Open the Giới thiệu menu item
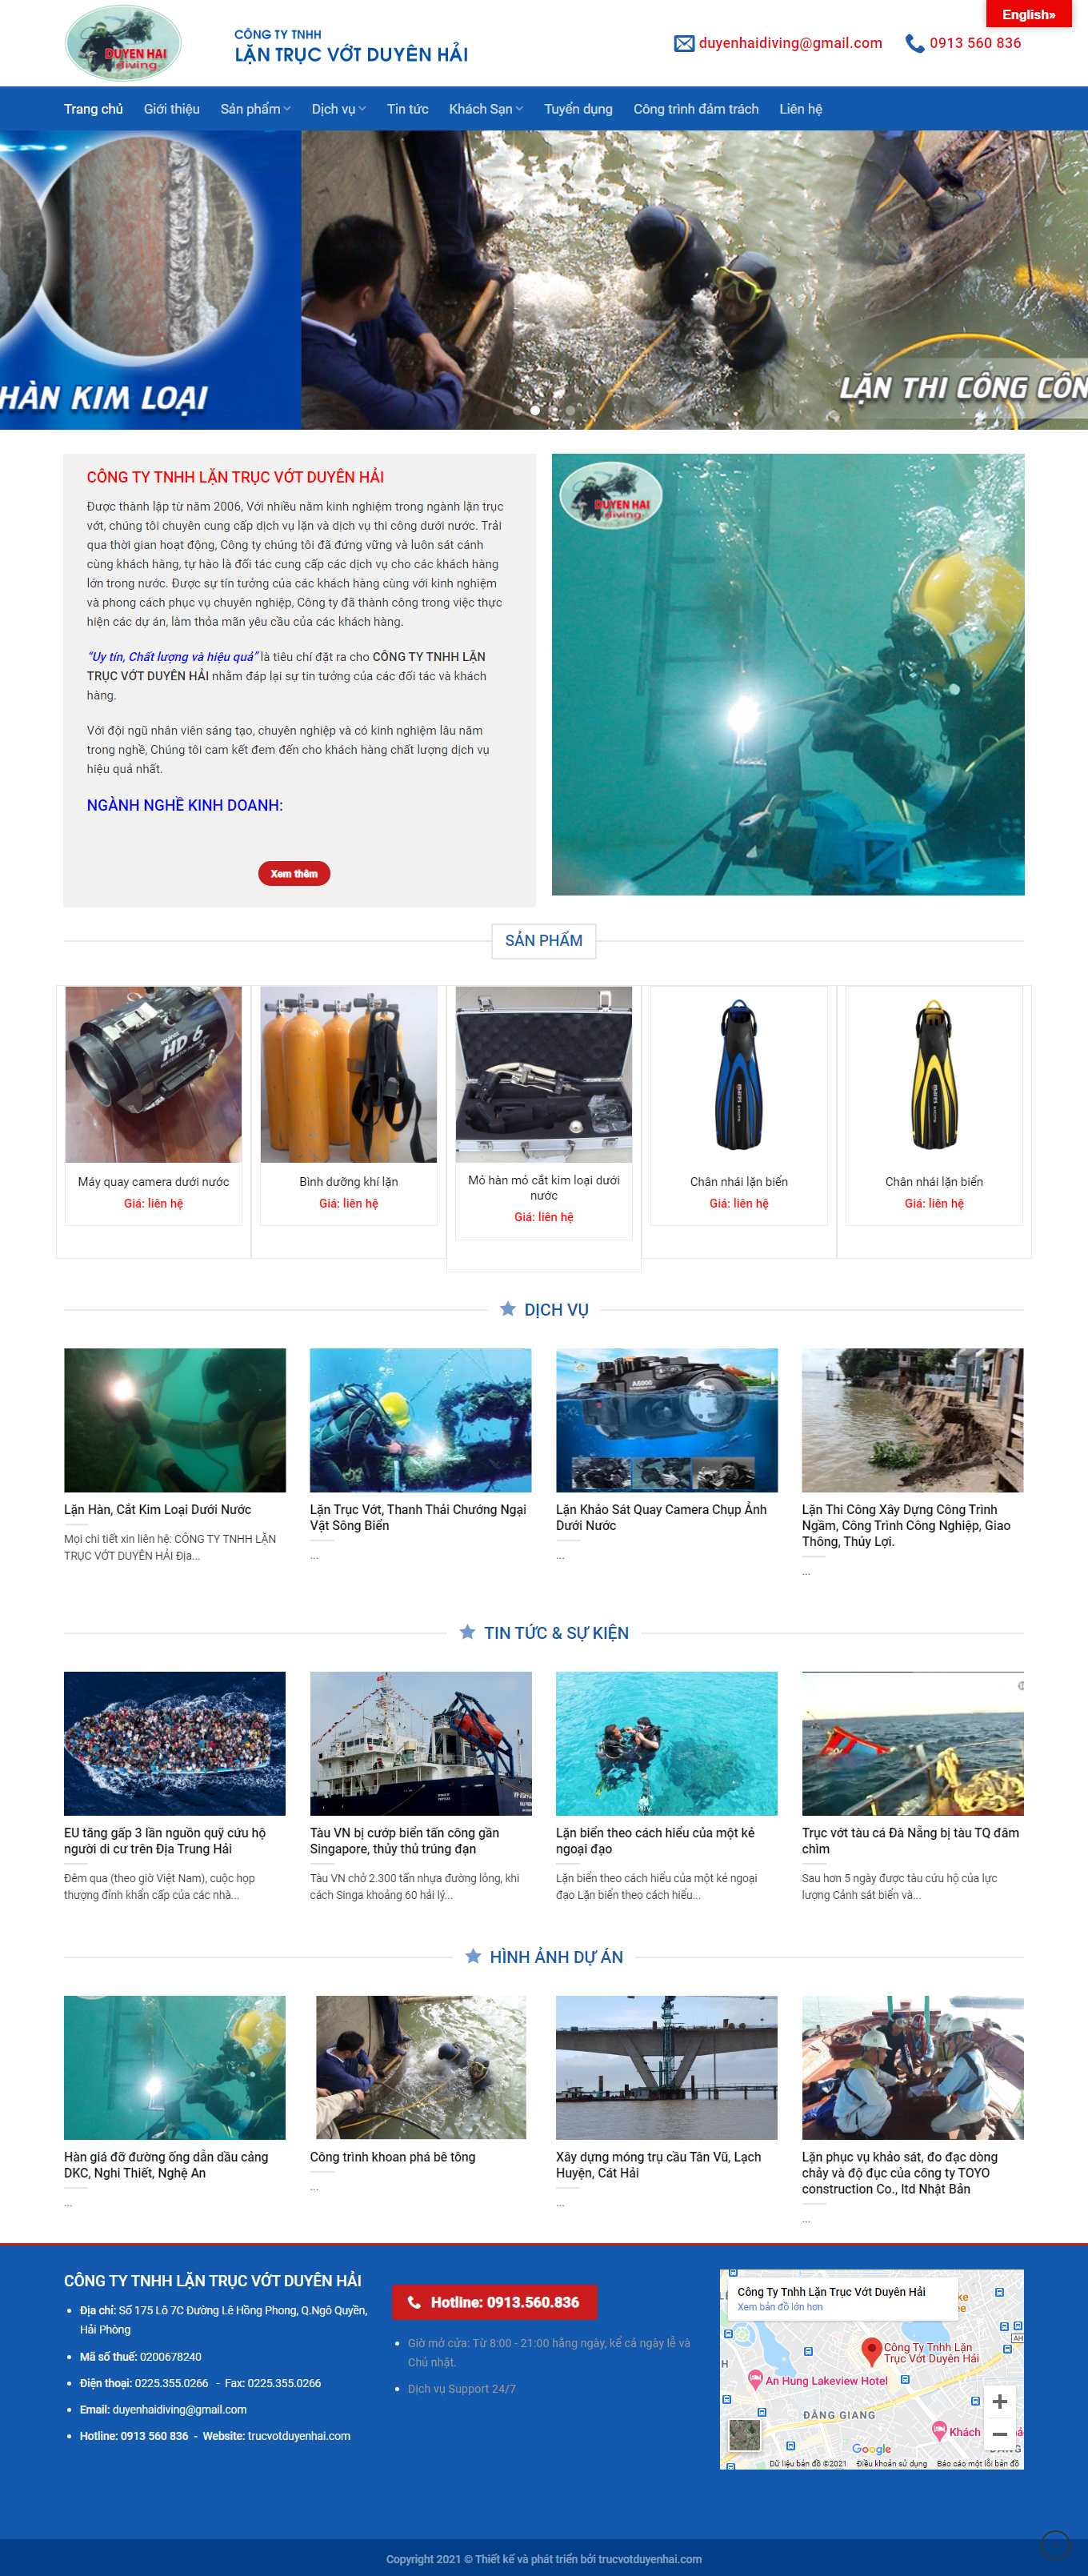1088x2576 pixels. pos(171,109)
